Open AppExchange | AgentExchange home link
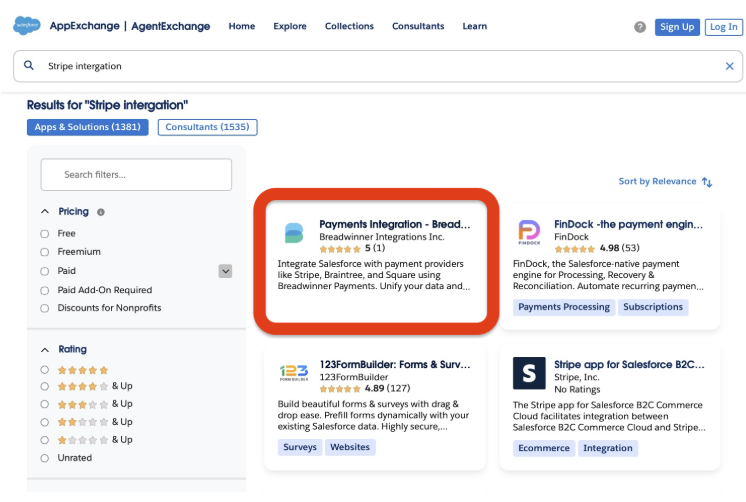Image resolution: width=746 pixels, height=502 pixels. click(130, 26)
